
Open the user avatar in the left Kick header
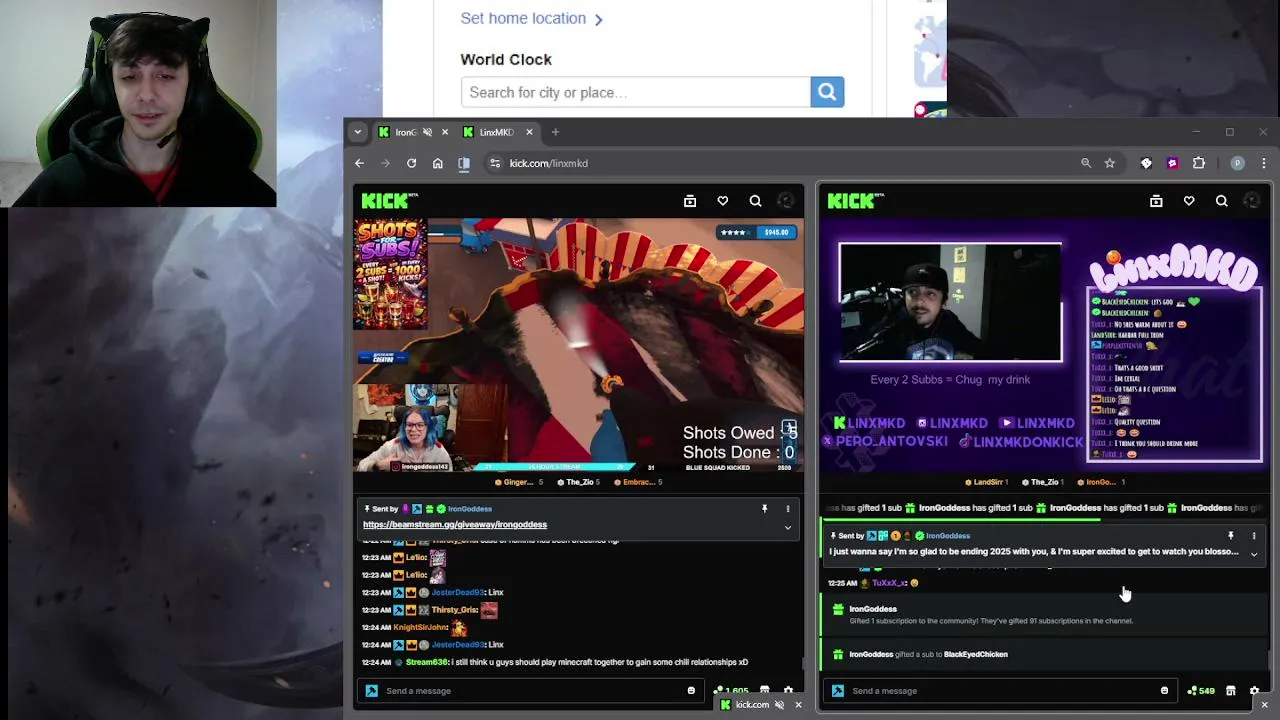click(786, 201)
